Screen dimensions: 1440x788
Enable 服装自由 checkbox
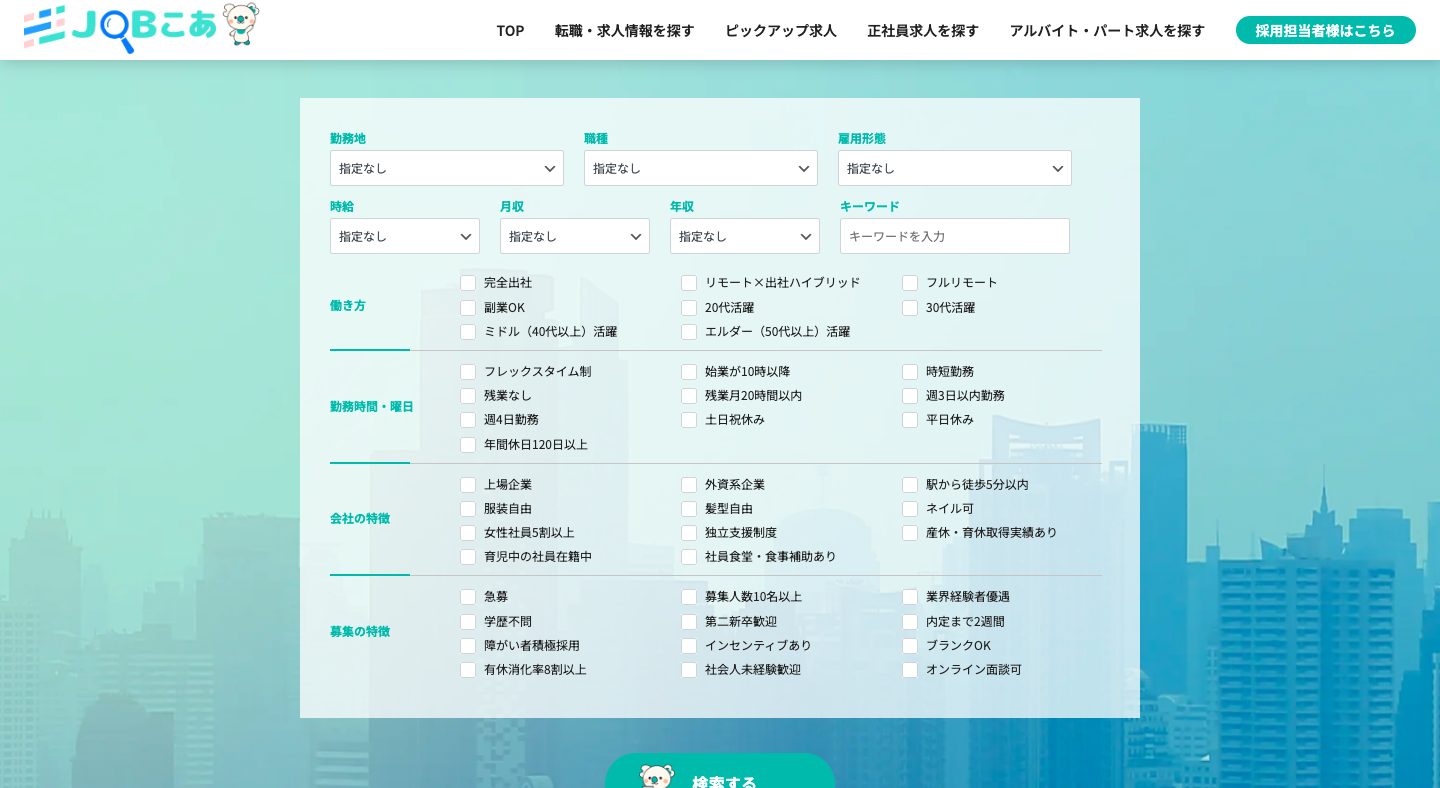coord(468,509)
